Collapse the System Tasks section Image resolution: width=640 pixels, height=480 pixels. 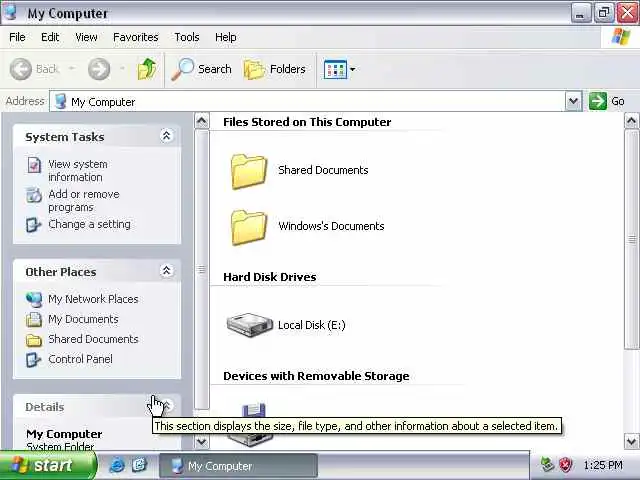(x=166, y=136)
